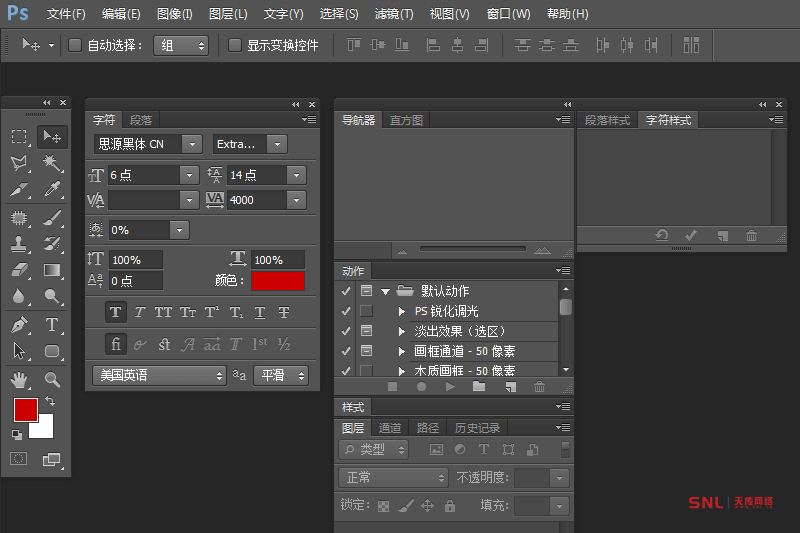Choose the Magic Wand tool
Viewport: 800px width, 533px height.
coord(52,163)
